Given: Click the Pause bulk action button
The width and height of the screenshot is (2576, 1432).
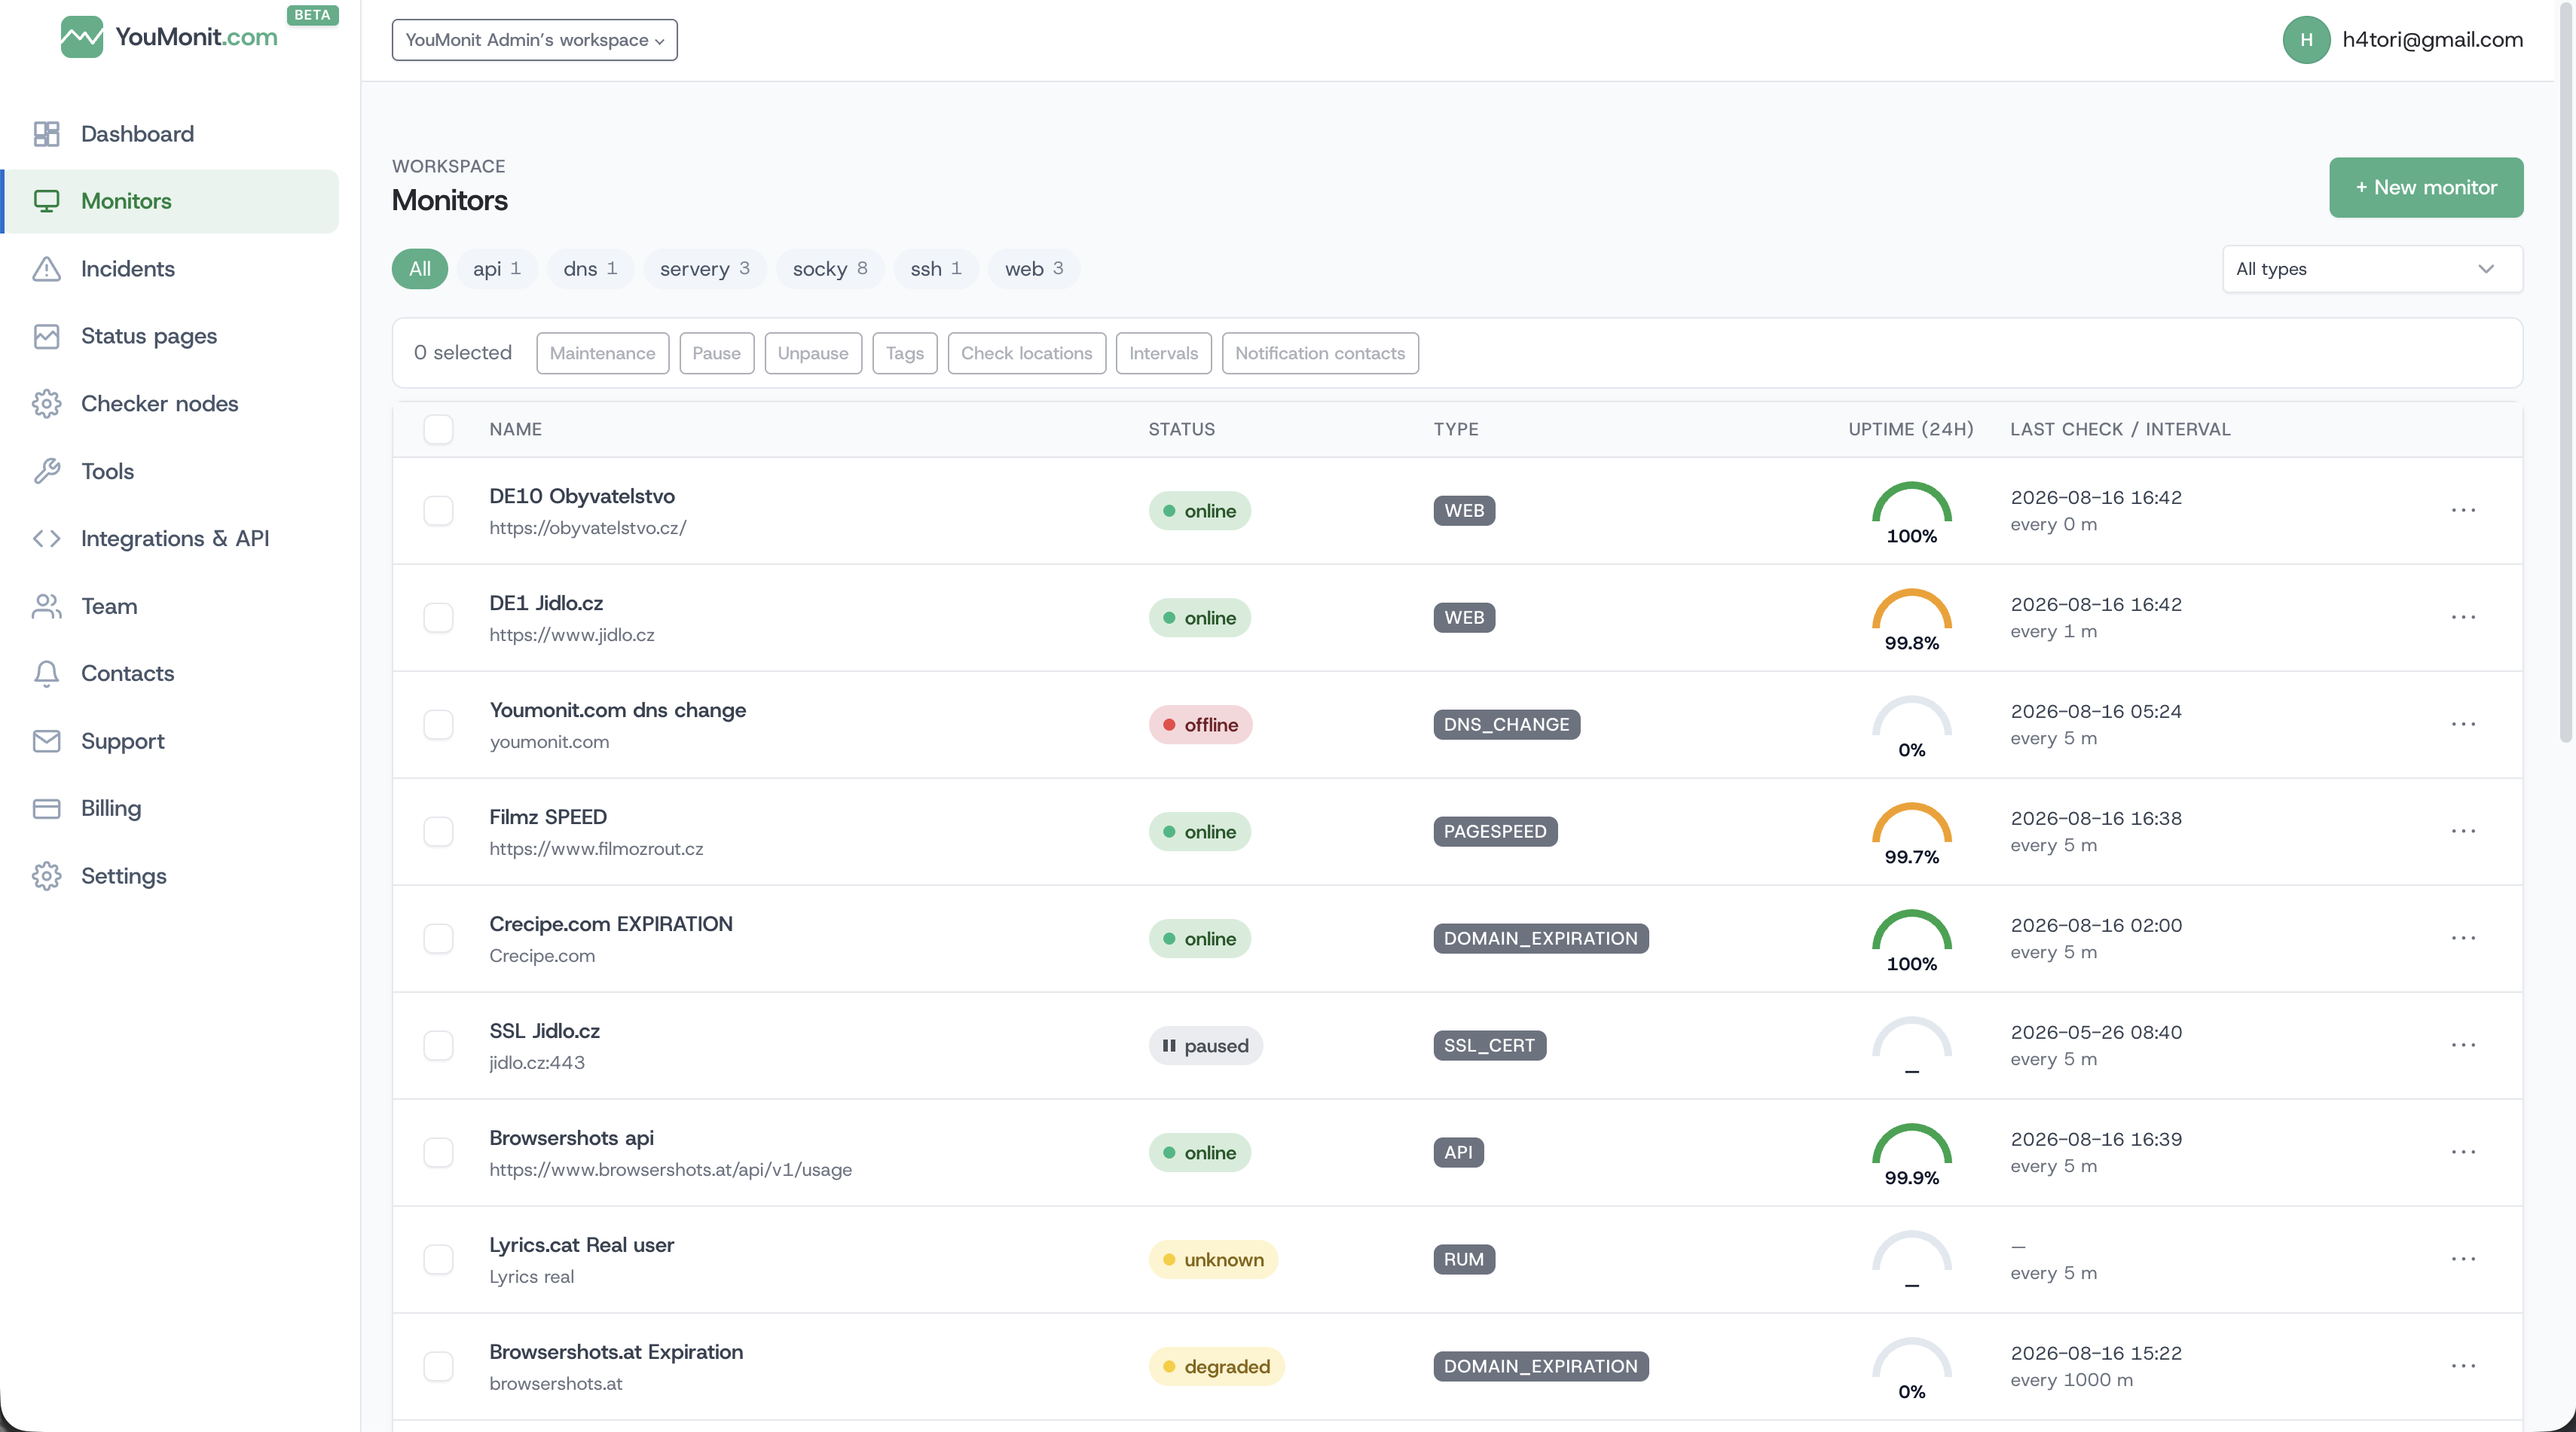Looking at the screenshot, I should tap(716, 353).
